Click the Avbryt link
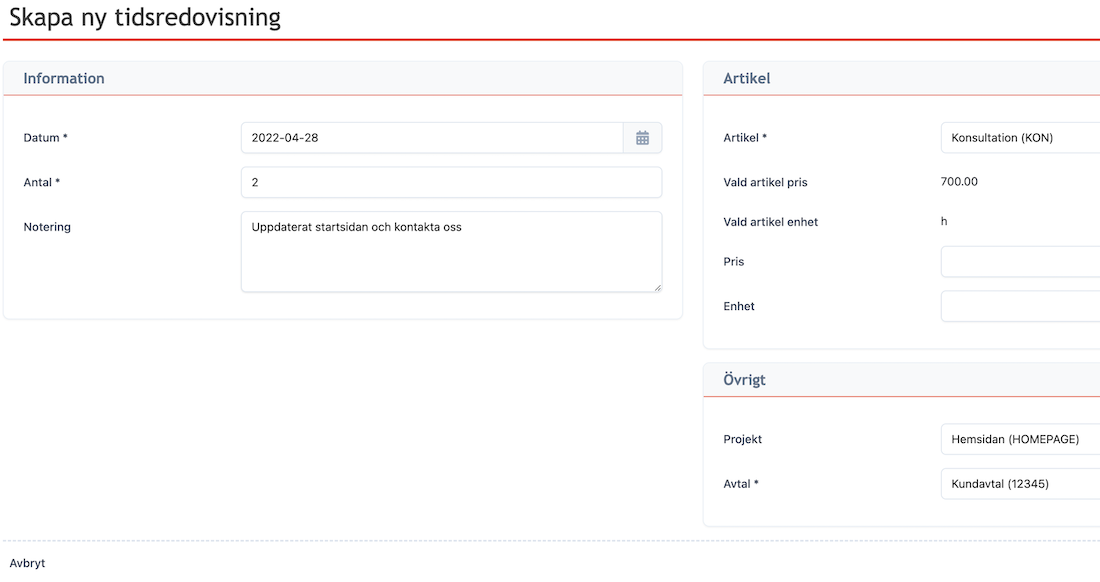This screenshot has height=582, width=1100. click(x=27, y=563)
